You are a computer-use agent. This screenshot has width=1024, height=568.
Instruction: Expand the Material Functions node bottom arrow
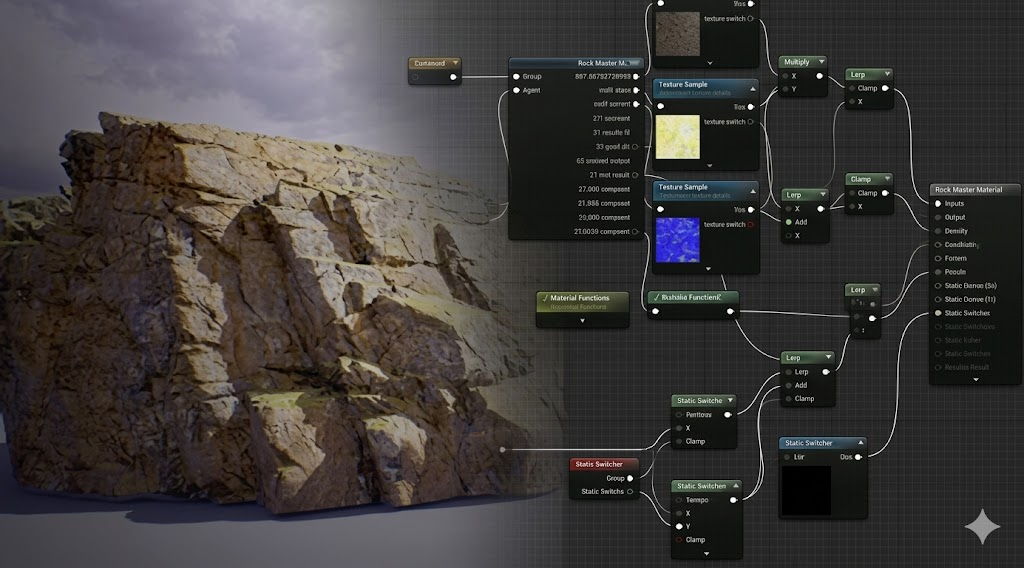coord(583,322)
